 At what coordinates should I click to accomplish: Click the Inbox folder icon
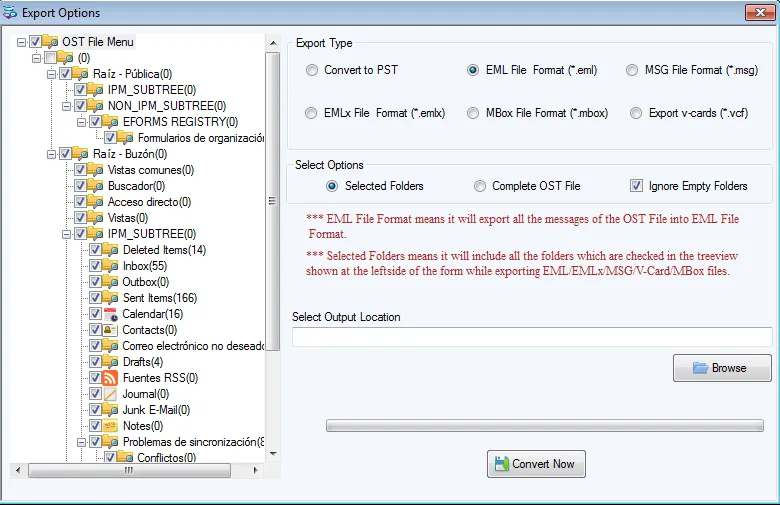coord(110,266)
